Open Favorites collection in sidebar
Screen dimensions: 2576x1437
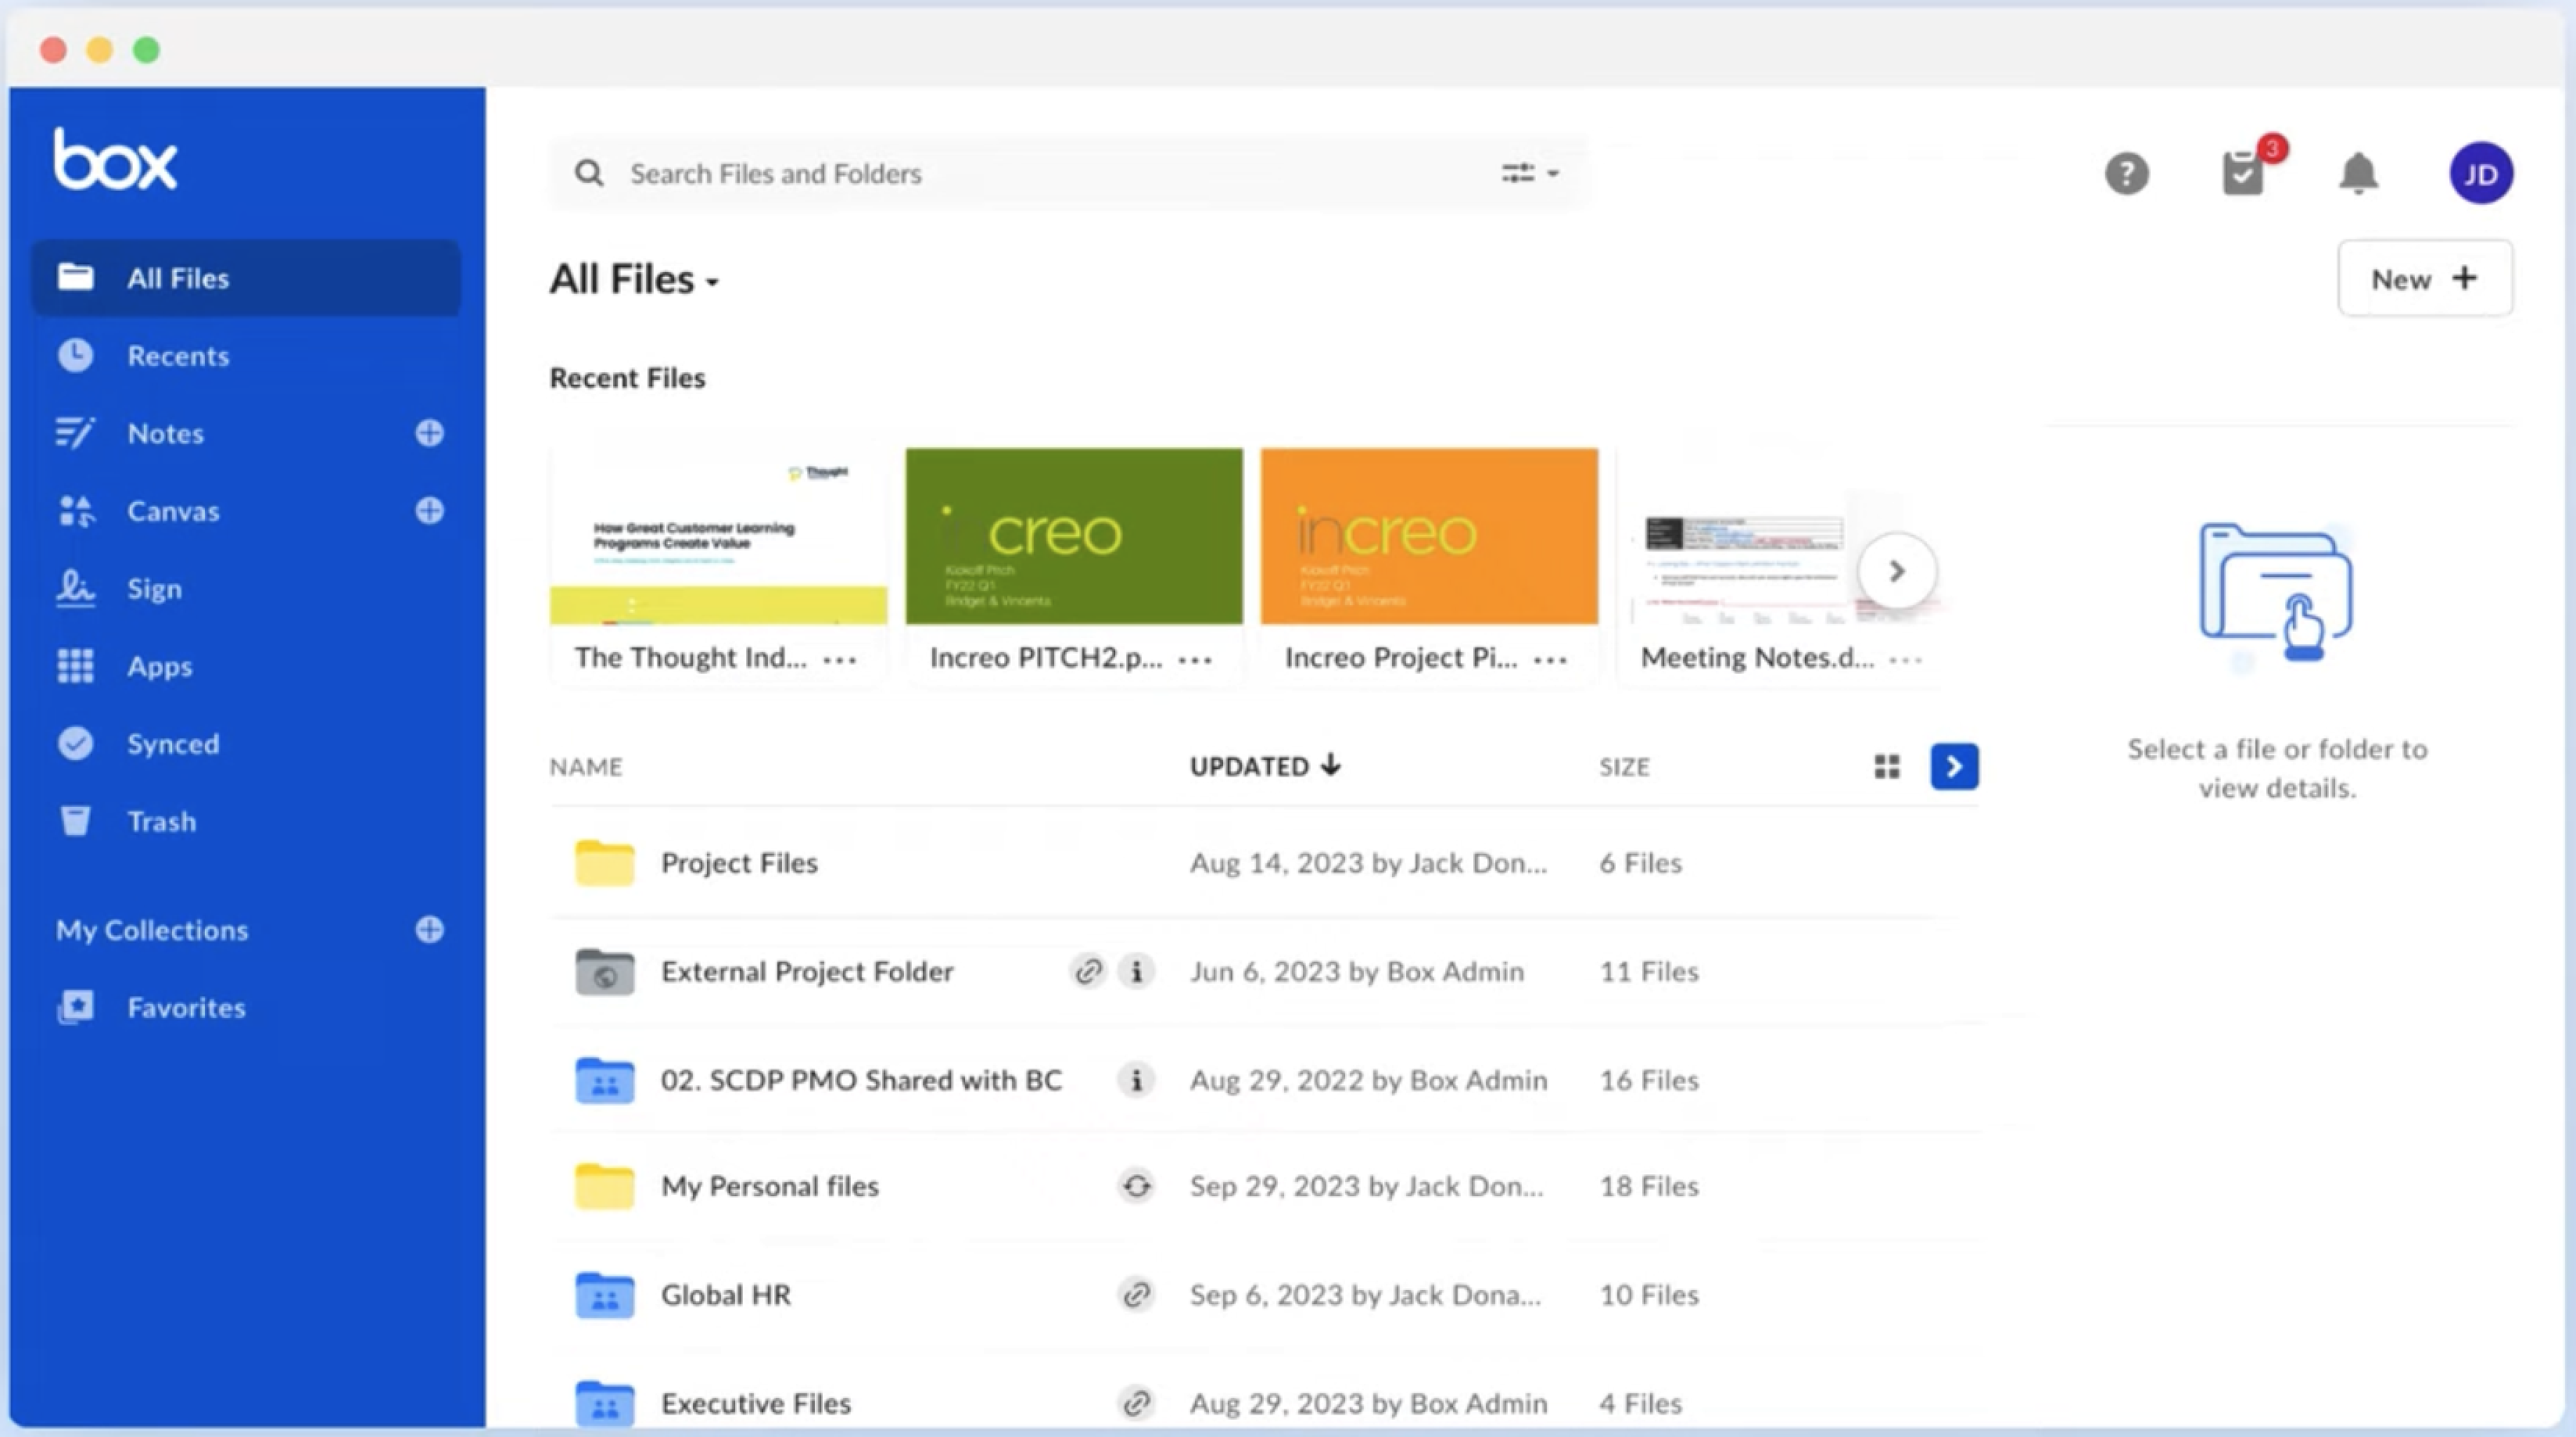point(186,1007)
